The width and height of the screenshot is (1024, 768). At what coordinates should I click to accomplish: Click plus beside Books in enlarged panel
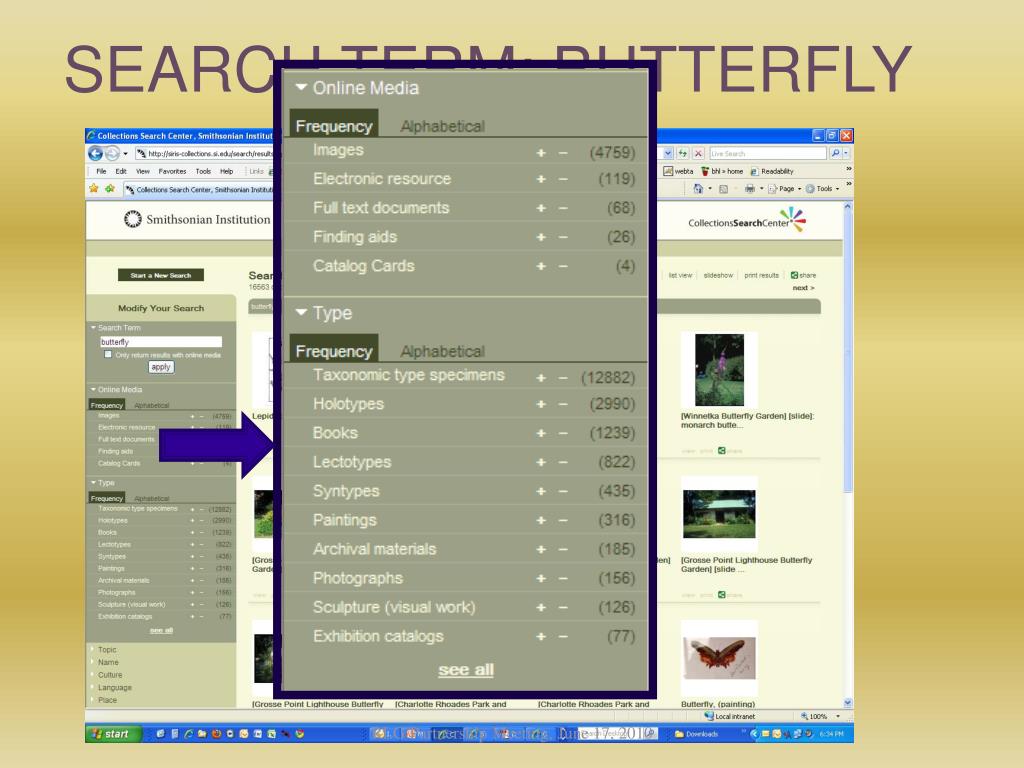[541, 434]
